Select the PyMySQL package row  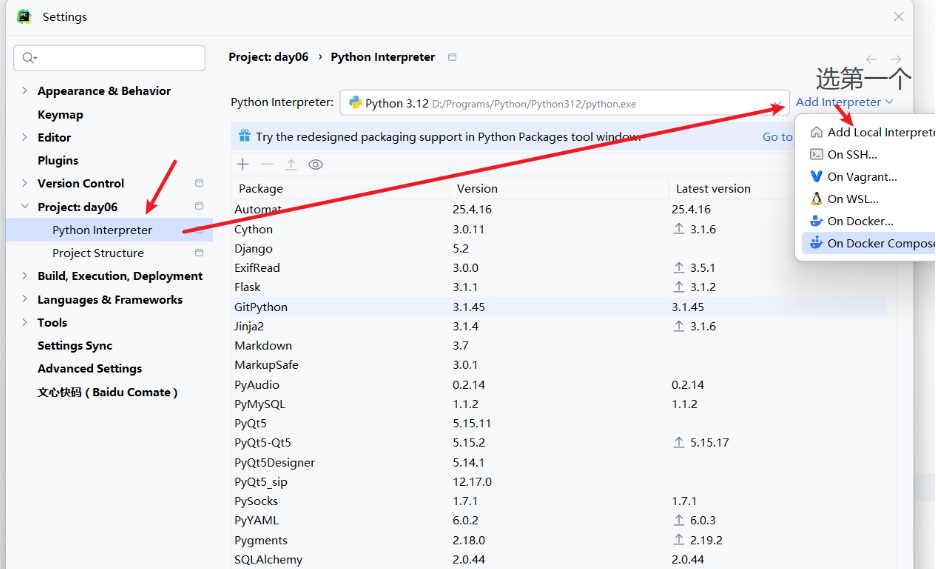pyautogui.click(x=559, y=404)
